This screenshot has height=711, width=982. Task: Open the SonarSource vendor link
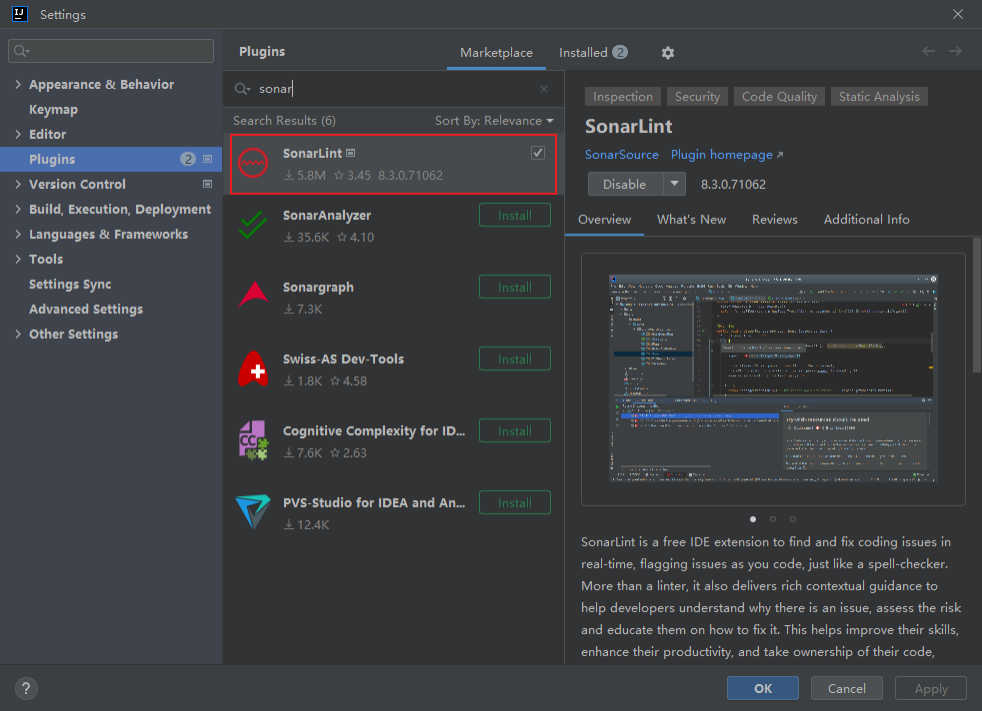tap(621, 155)
